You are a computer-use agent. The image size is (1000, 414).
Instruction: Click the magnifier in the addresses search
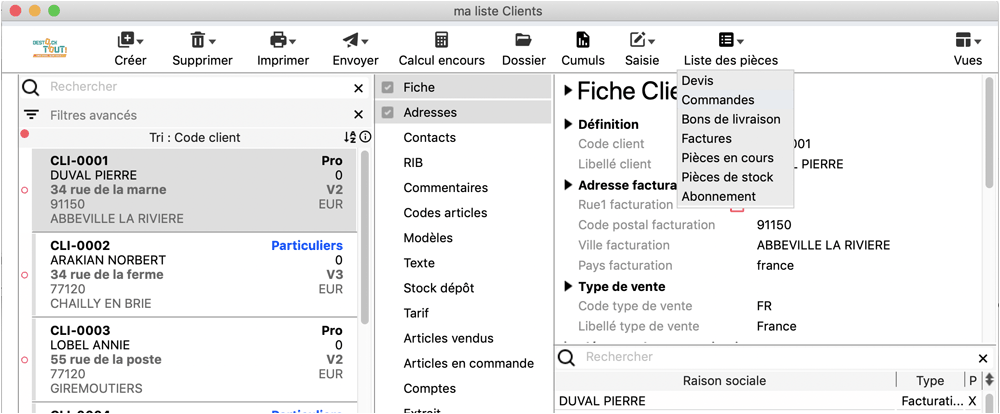[566, 358]
